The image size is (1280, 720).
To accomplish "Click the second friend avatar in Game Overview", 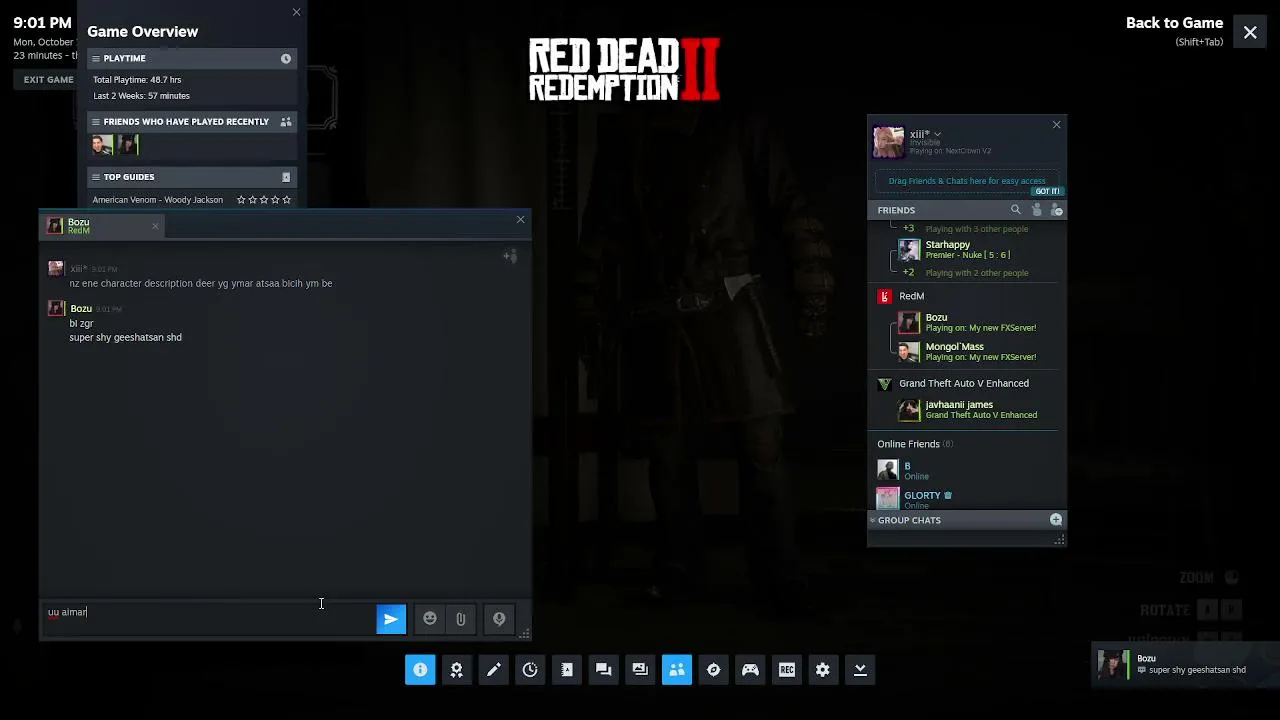I will coord(127,145).
